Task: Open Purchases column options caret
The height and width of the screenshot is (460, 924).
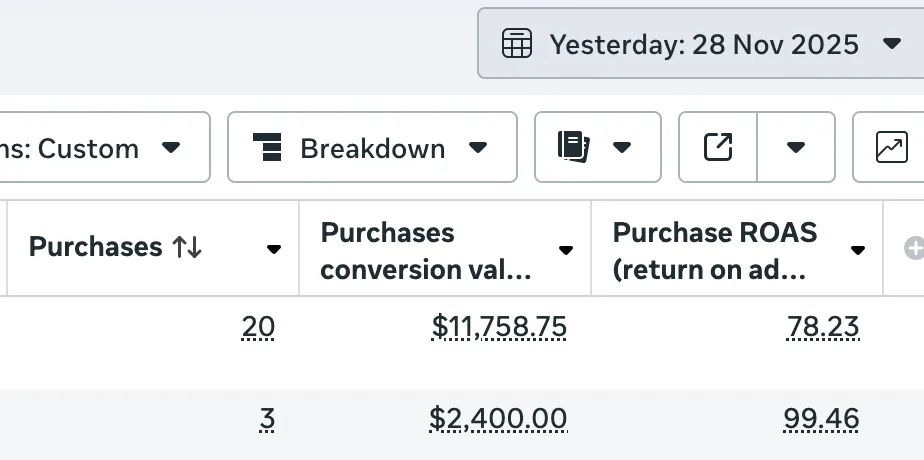Action: coord(274,250)
